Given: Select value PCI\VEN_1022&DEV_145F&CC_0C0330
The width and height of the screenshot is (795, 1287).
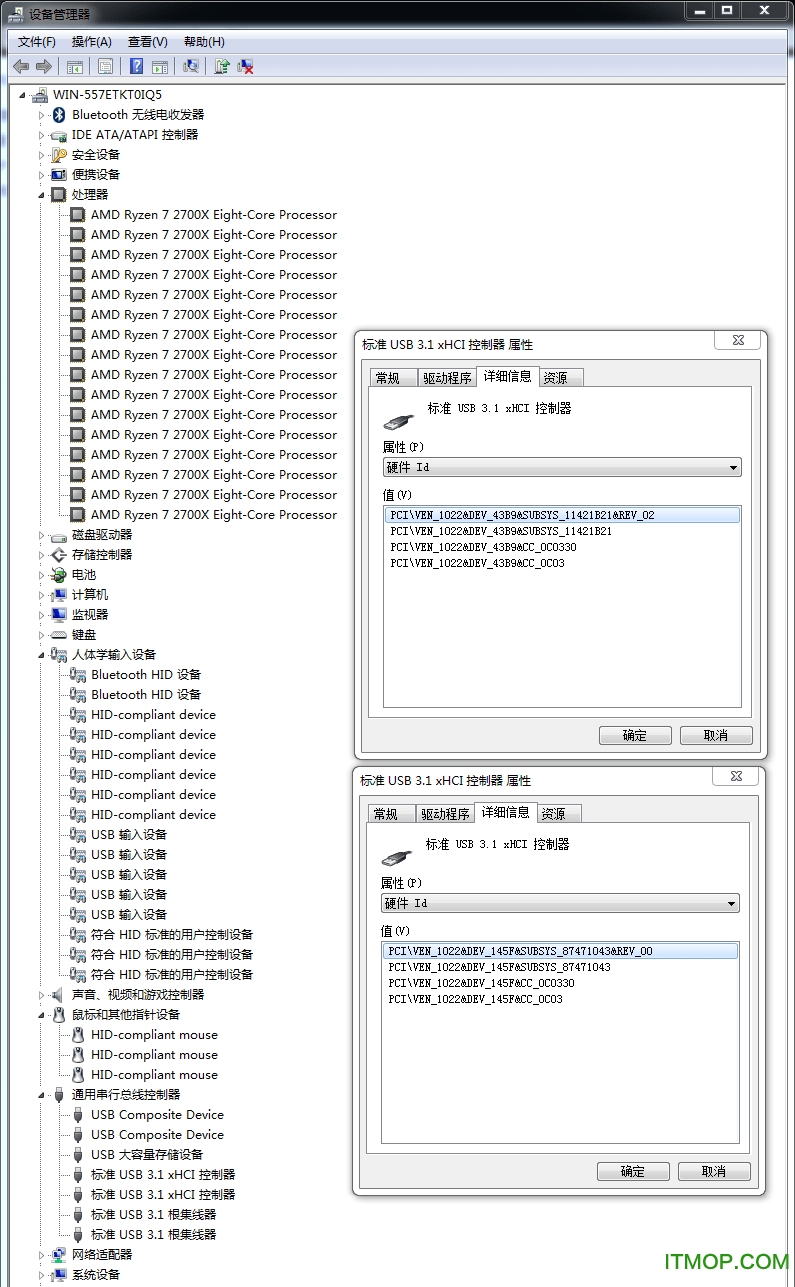Looking at the screenshot, I should [481, 983].
